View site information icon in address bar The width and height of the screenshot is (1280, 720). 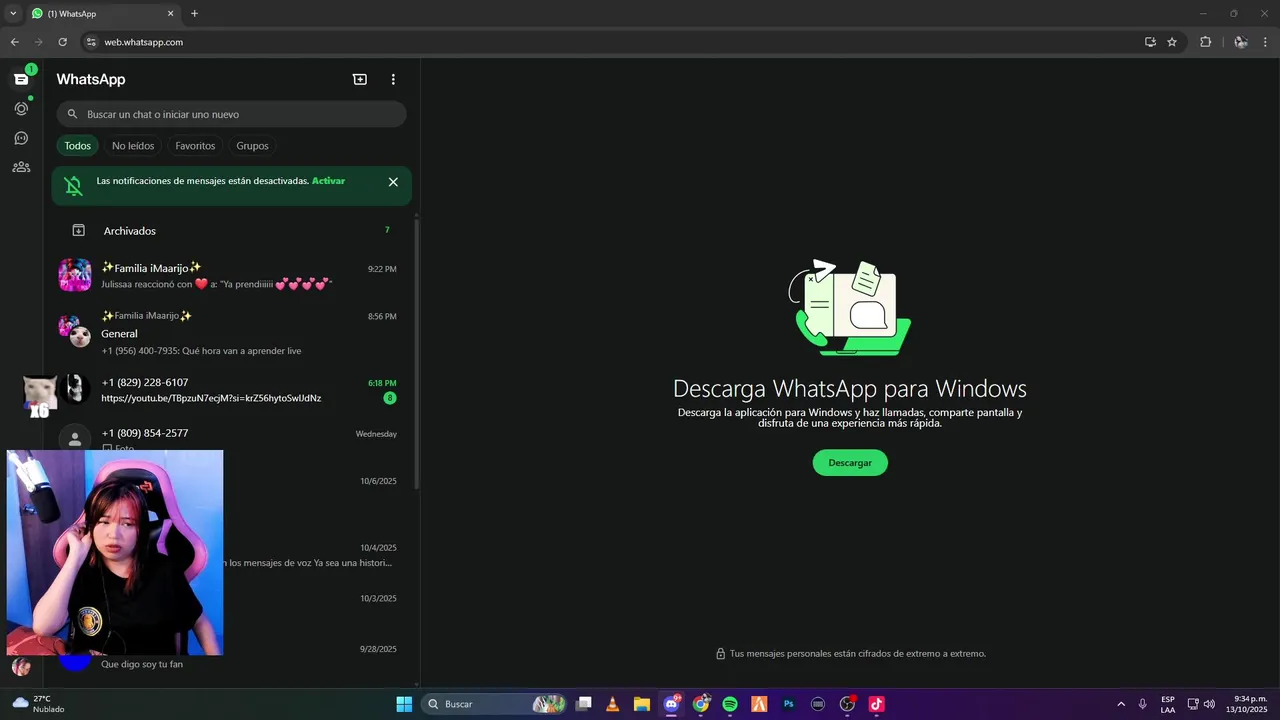pos(91,42)
